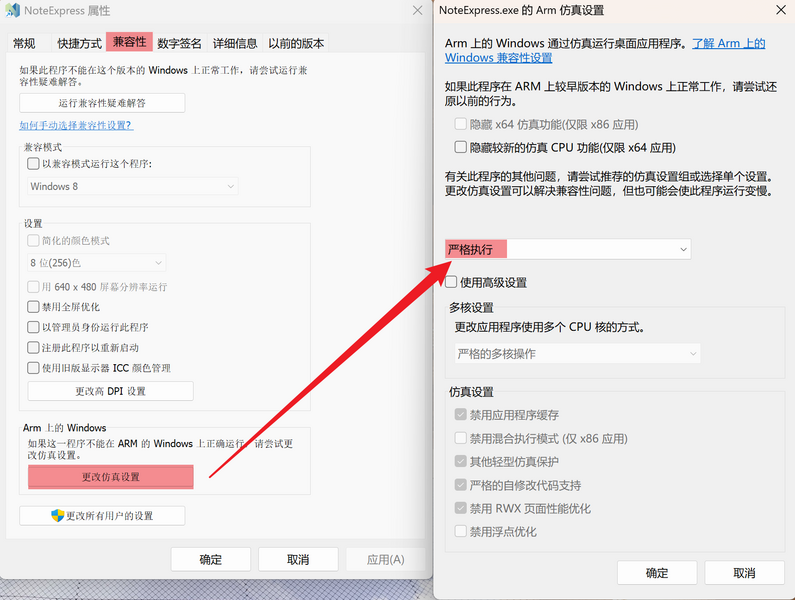This screenshot has height=600, width=795.
Task: Toggle 简化的颜色模式 checkbox
Action: [33, 240]
